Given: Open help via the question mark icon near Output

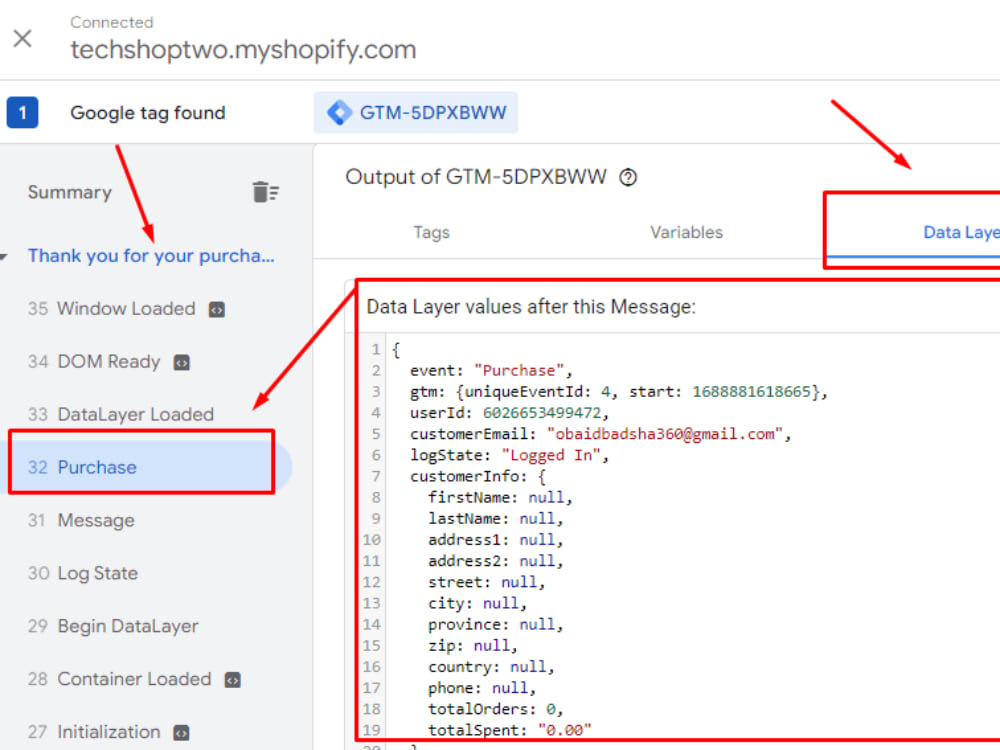Looking at the screenshot, I should (x=628, y=178).
